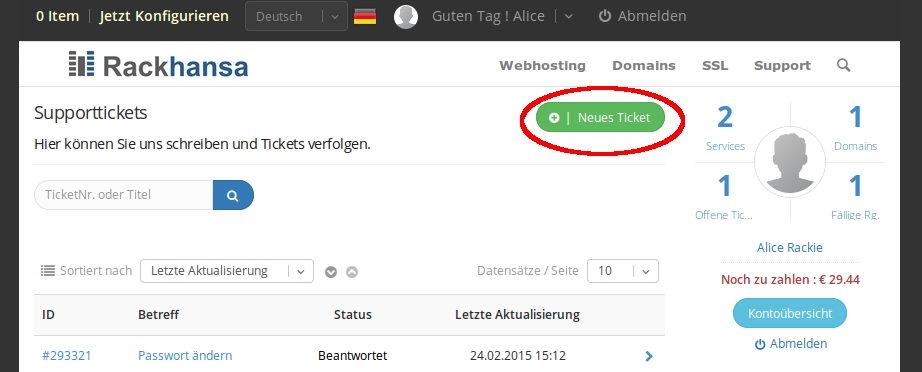The image size is (922, 372).
Task: Click the ID column header
Action: pos(48,314)
